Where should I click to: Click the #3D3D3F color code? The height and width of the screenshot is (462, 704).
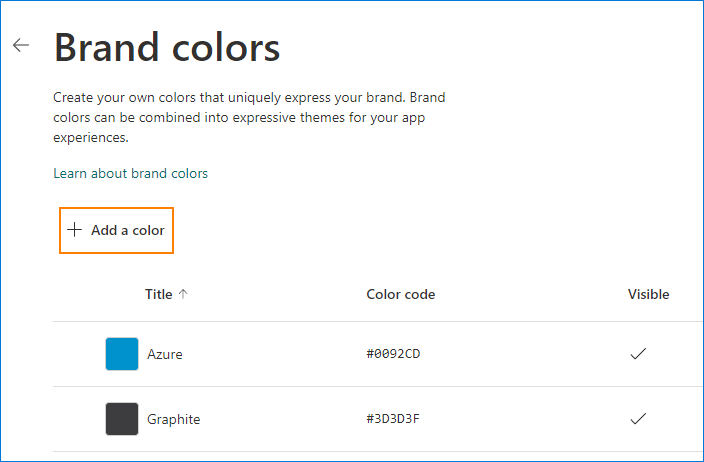pyautogui.click(x=393, y=419)
